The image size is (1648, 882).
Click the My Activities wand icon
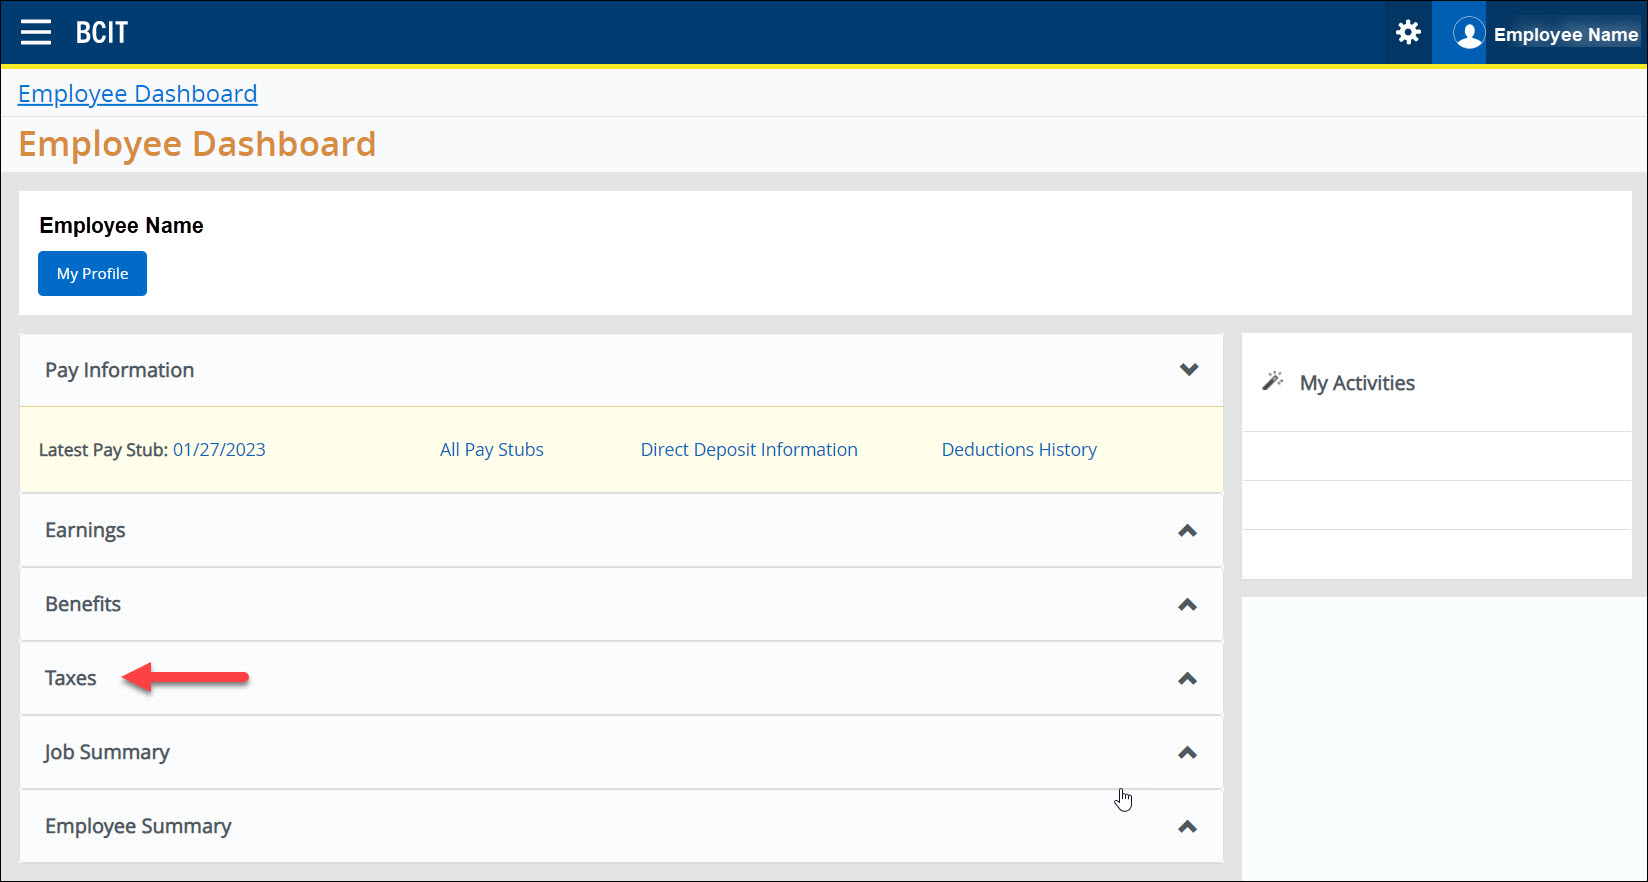pos(1273,381)
